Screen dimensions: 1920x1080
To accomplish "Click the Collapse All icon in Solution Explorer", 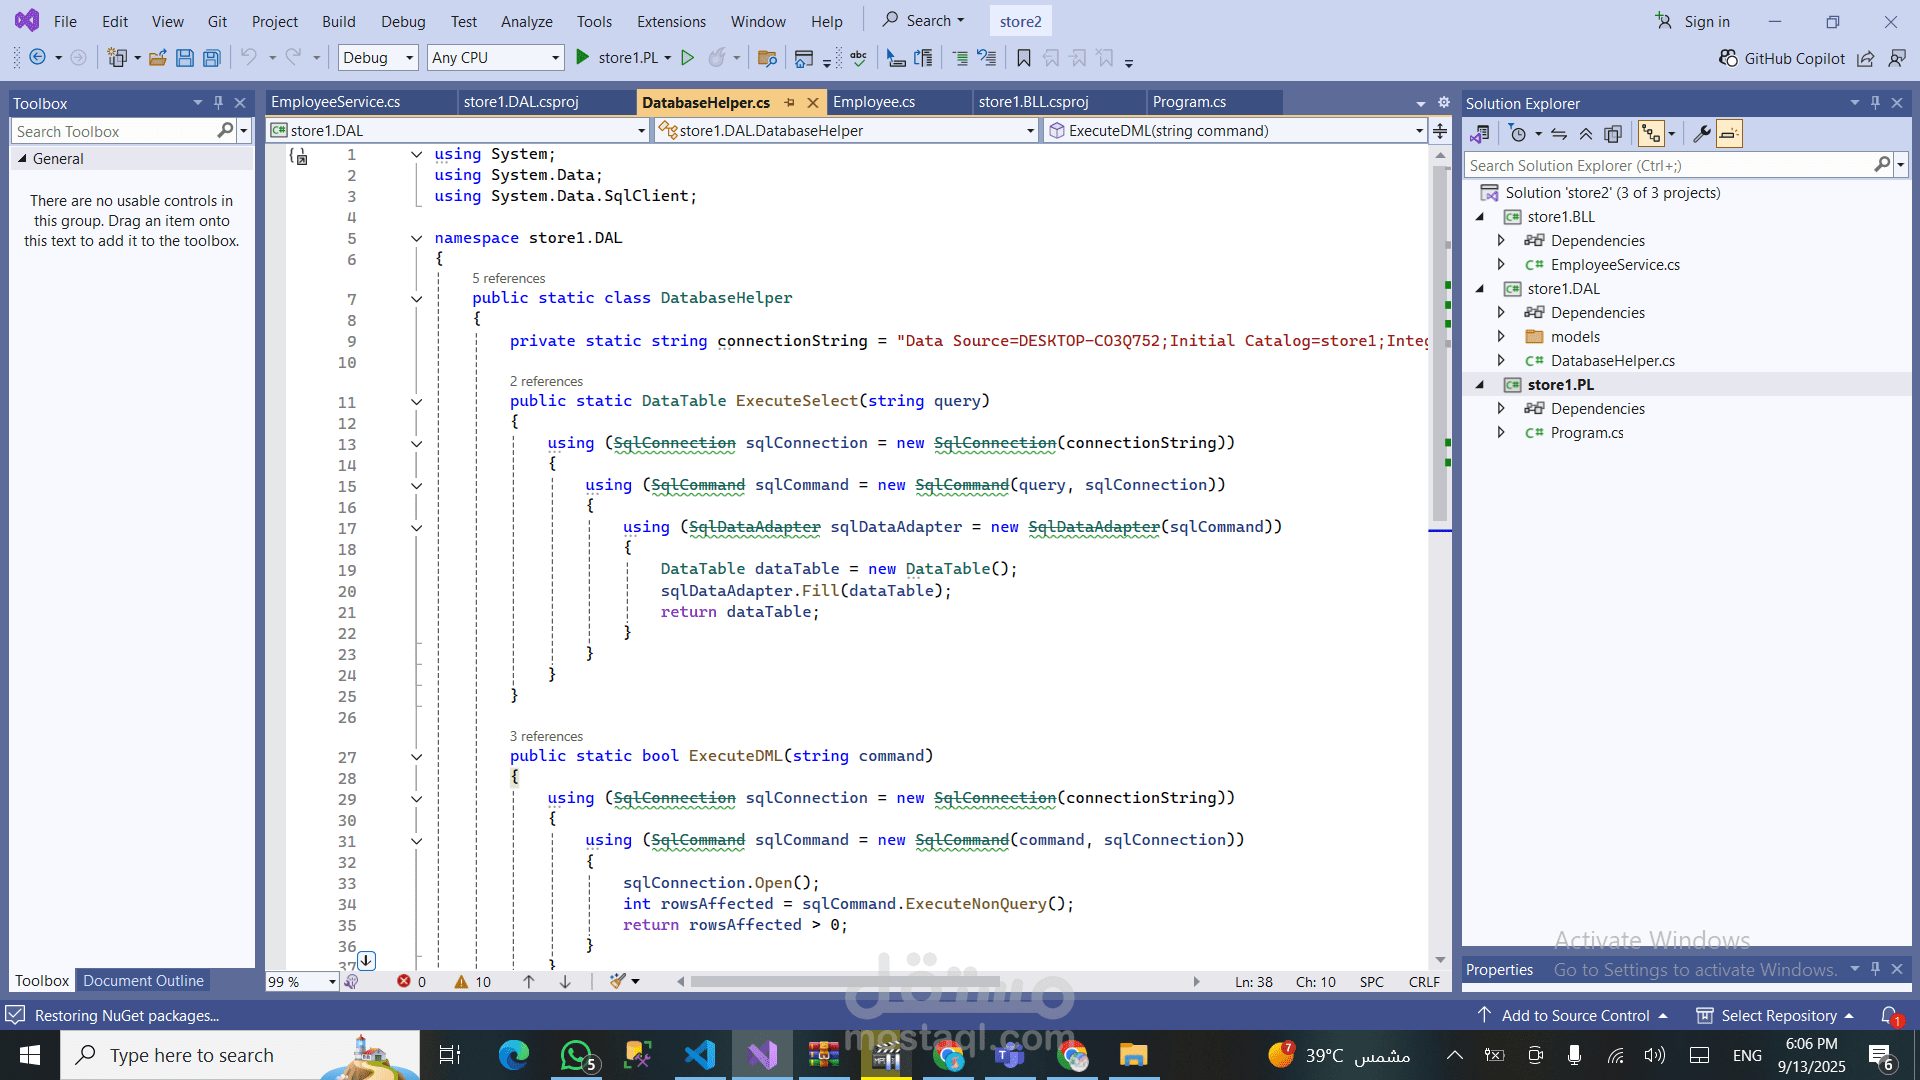I will [x=1586, y=134].
